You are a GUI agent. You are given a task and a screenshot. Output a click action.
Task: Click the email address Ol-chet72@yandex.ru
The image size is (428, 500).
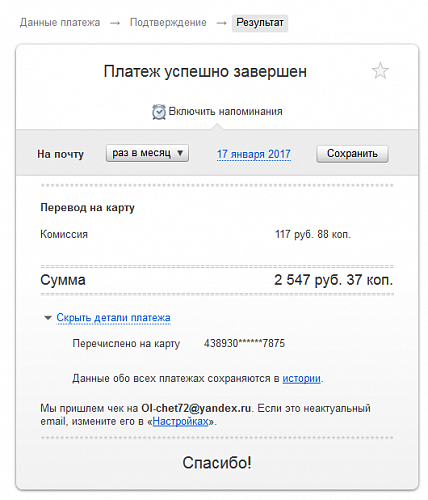point(196,408)
